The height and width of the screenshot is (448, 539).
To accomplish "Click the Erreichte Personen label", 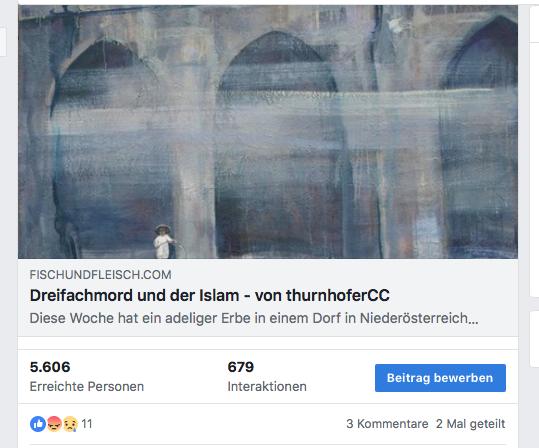I will click(87, 386).
